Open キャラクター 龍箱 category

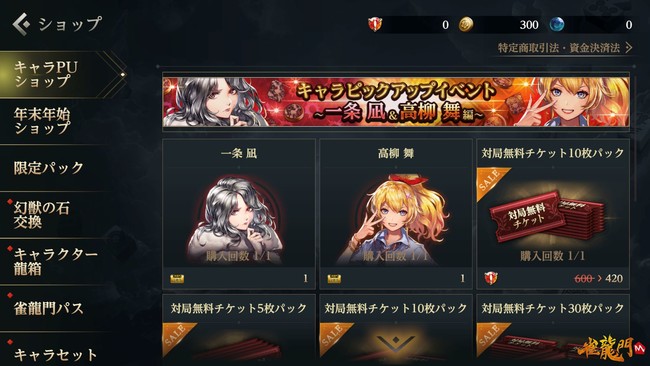click(x=57, y=262)
